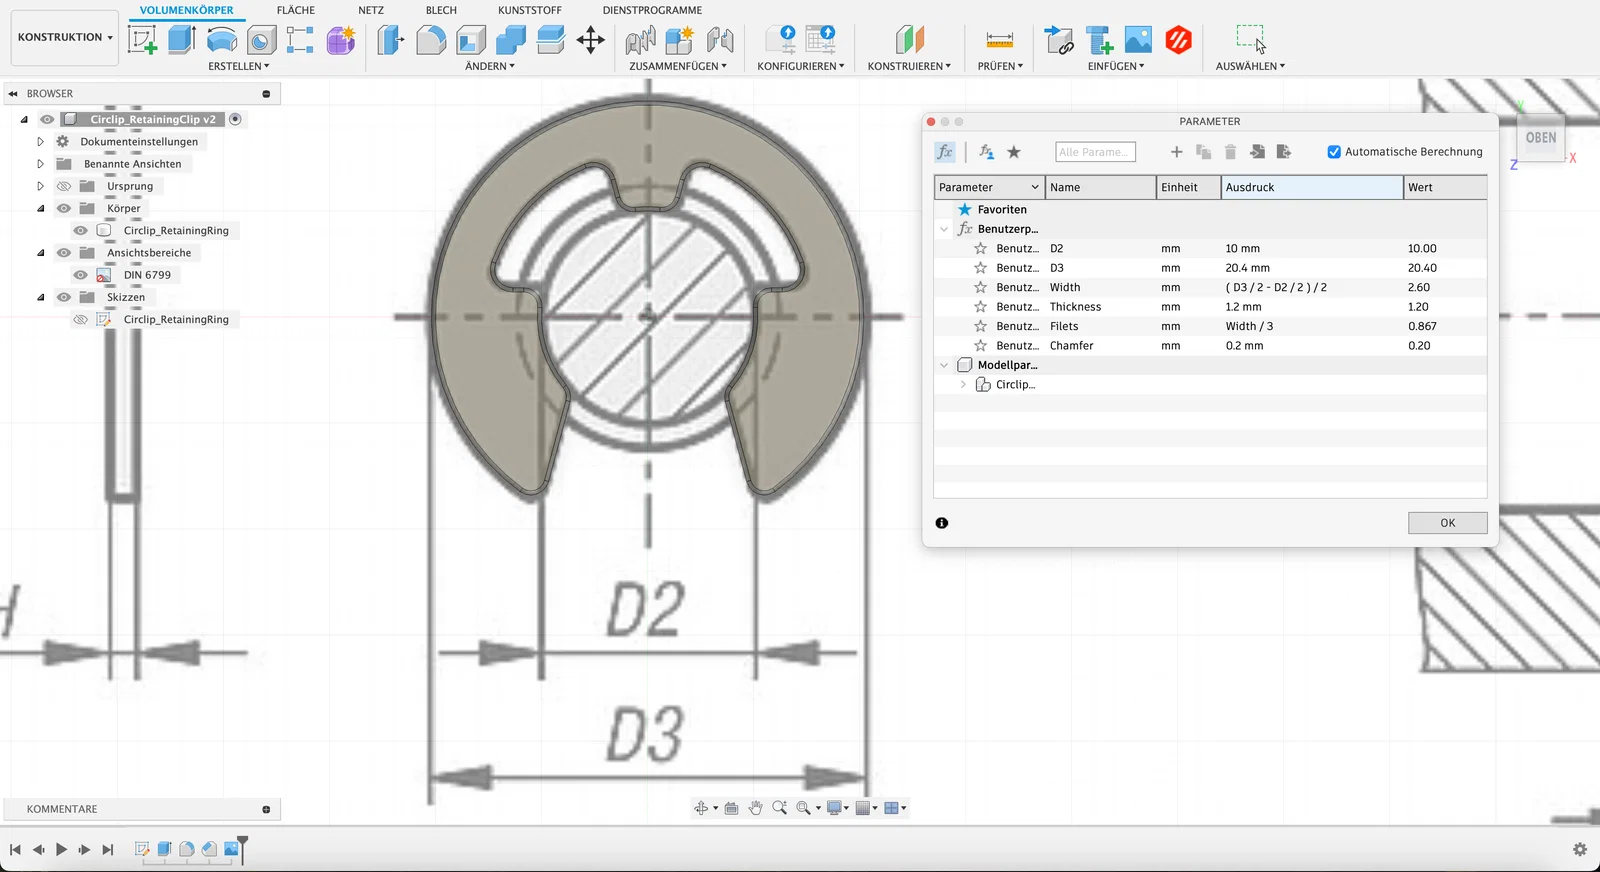Select the Revolve tool in toolbar
Screen dimensions: 1600x872
[x=221, y=40]
